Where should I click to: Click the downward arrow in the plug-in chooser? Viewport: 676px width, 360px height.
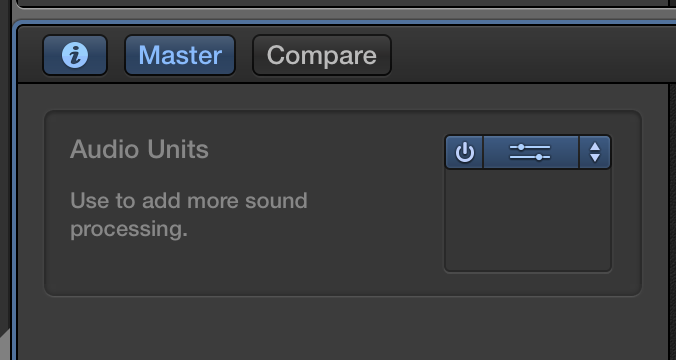pos(595,158)
